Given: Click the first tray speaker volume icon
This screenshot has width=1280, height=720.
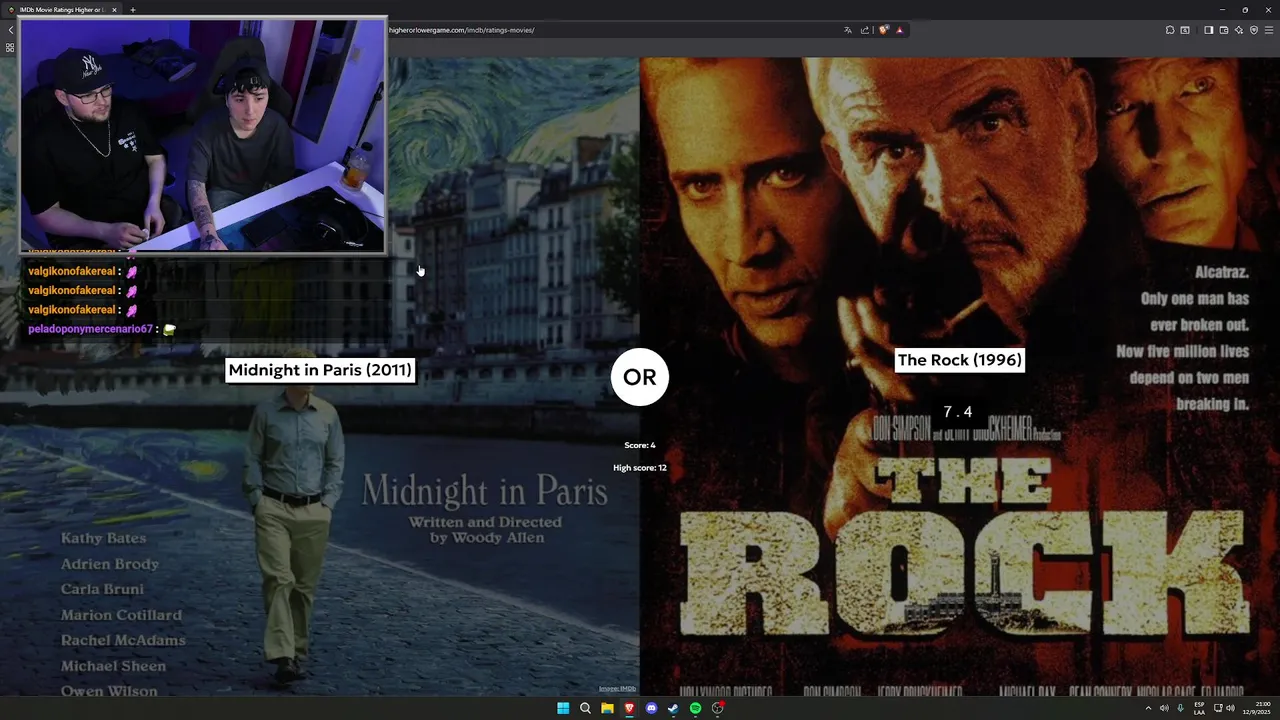Looking at the screenshot, I should 1164,708.
